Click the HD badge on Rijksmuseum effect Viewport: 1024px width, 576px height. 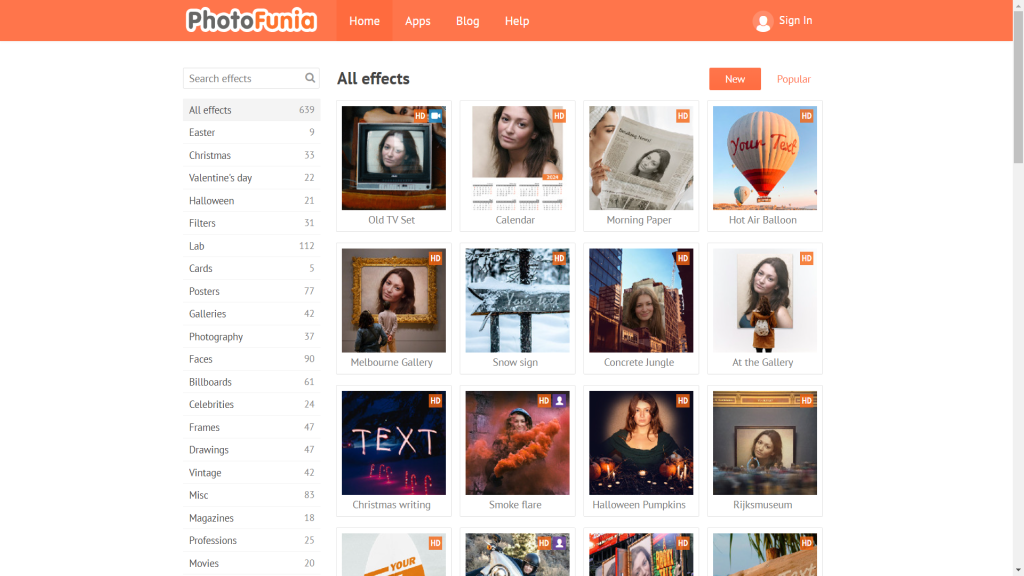(x=806, y=401)
